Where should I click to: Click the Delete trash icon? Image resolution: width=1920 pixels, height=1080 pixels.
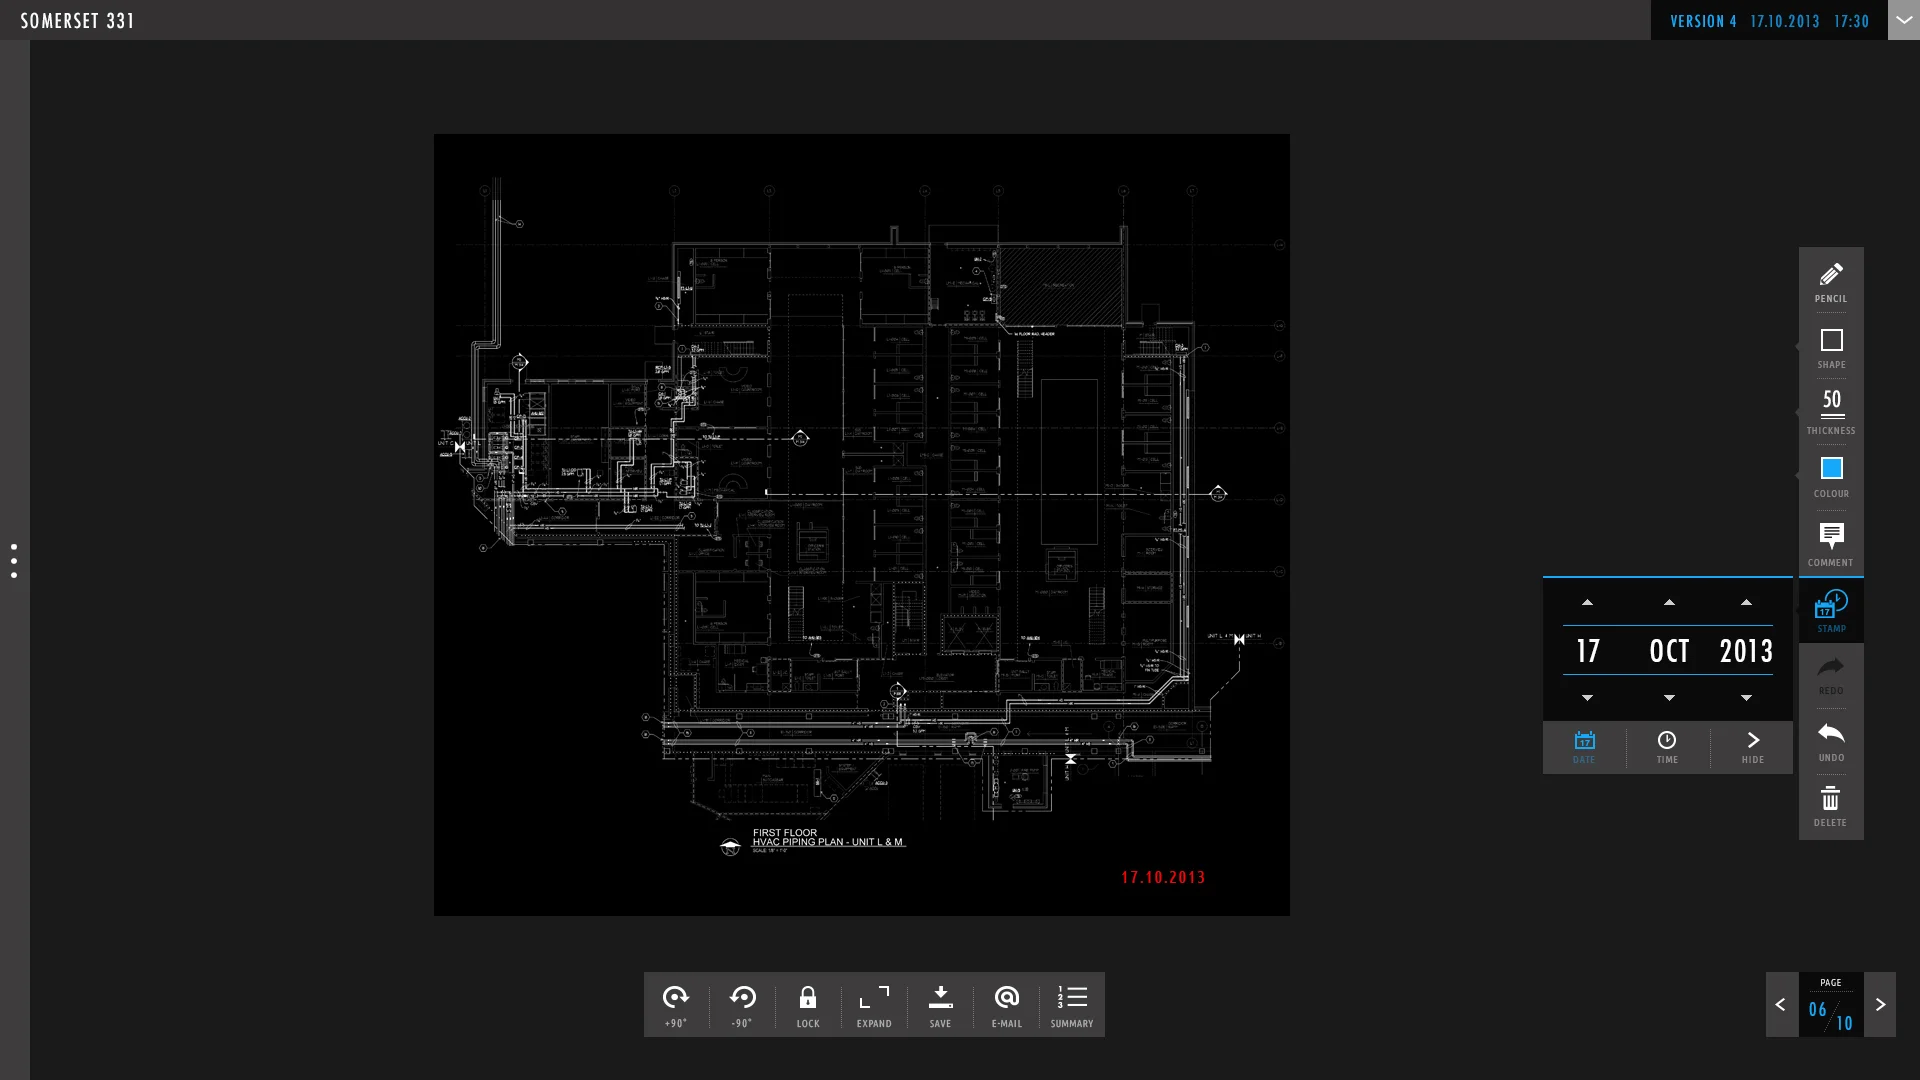[1831, 807]
